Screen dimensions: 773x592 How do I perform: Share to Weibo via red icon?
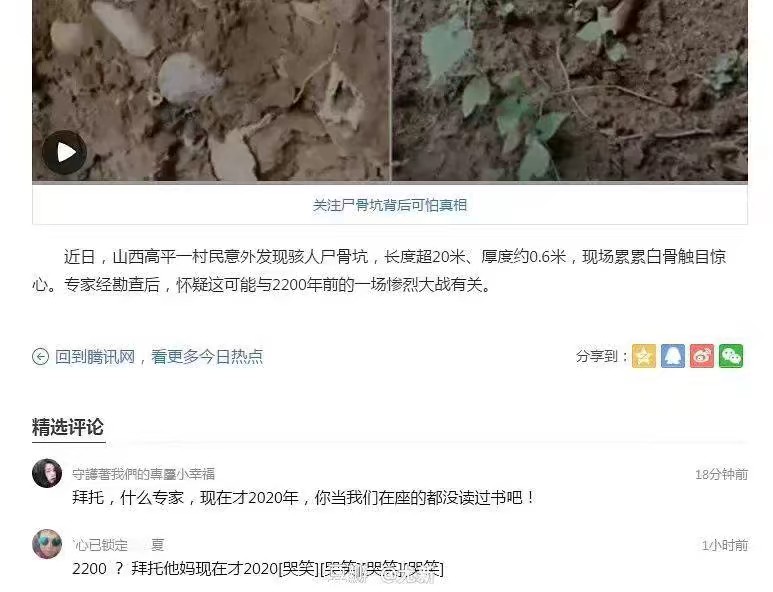(702, 356)
